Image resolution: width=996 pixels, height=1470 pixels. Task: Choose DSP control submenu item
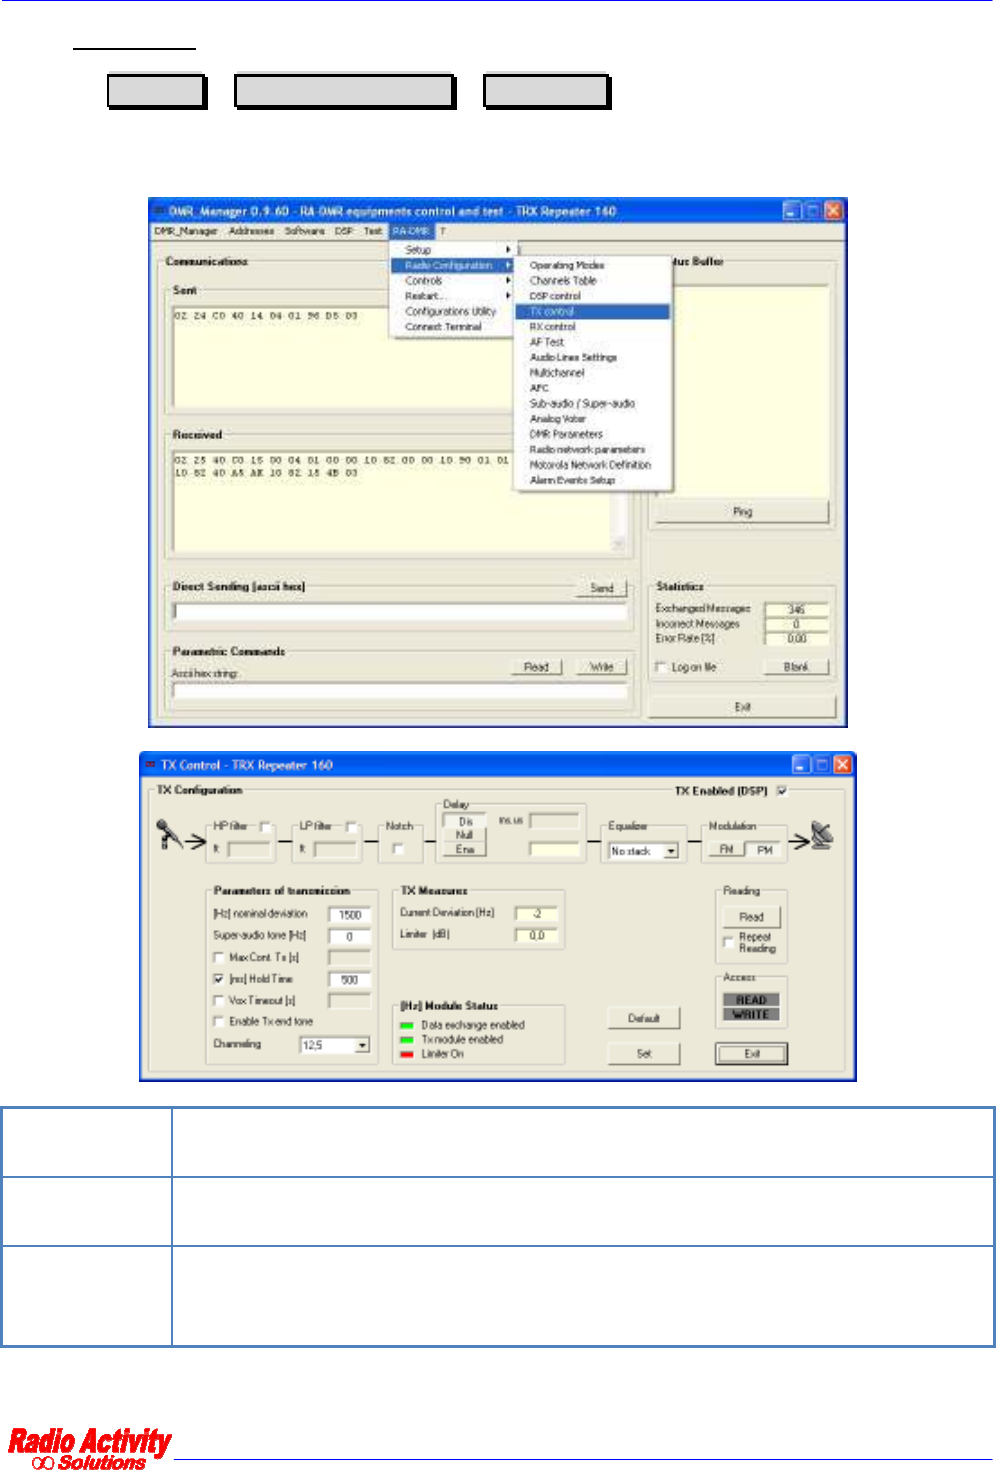pyautogui.click(x=592, y=296)
